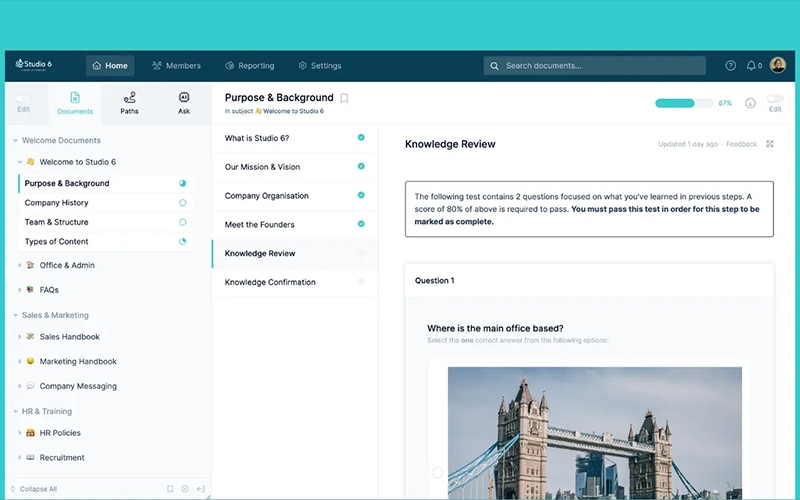
Task: Expand the Office & Admin subject
Action: pos(20,266)
